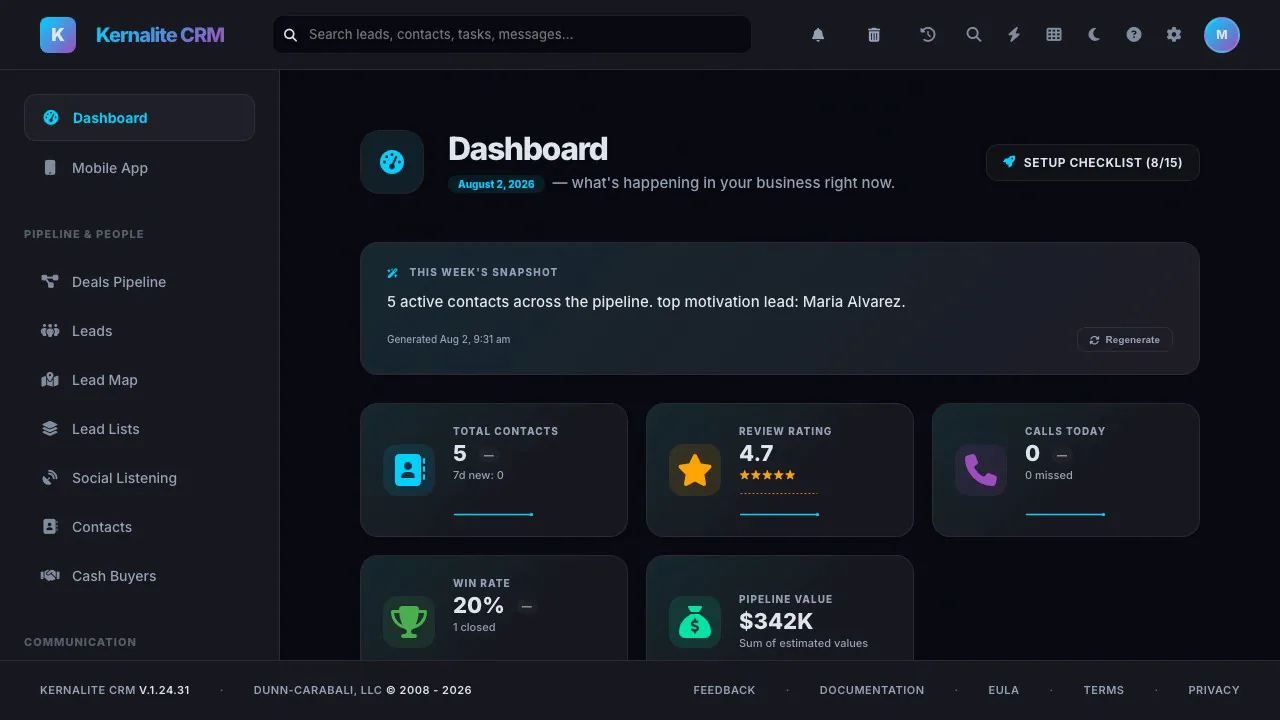Open the settings gear icon
Viewport: 1280px width, 720px height.
coord(1174,35)
